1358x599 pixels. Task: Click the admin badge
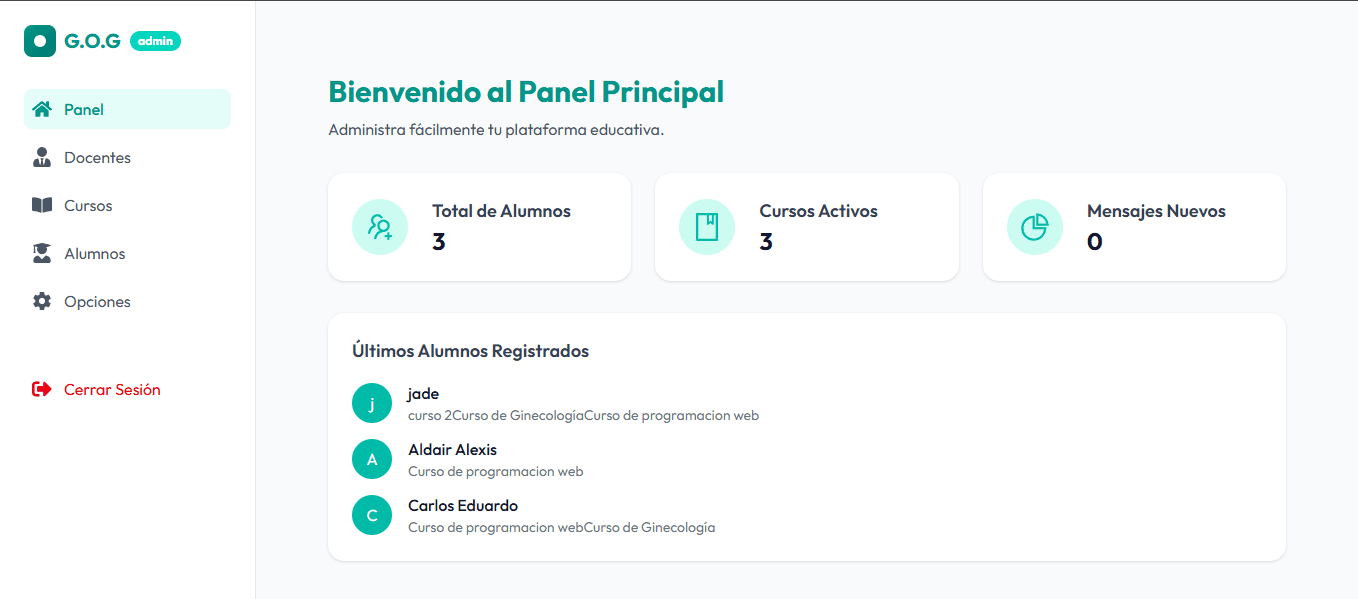coord(155,41)
